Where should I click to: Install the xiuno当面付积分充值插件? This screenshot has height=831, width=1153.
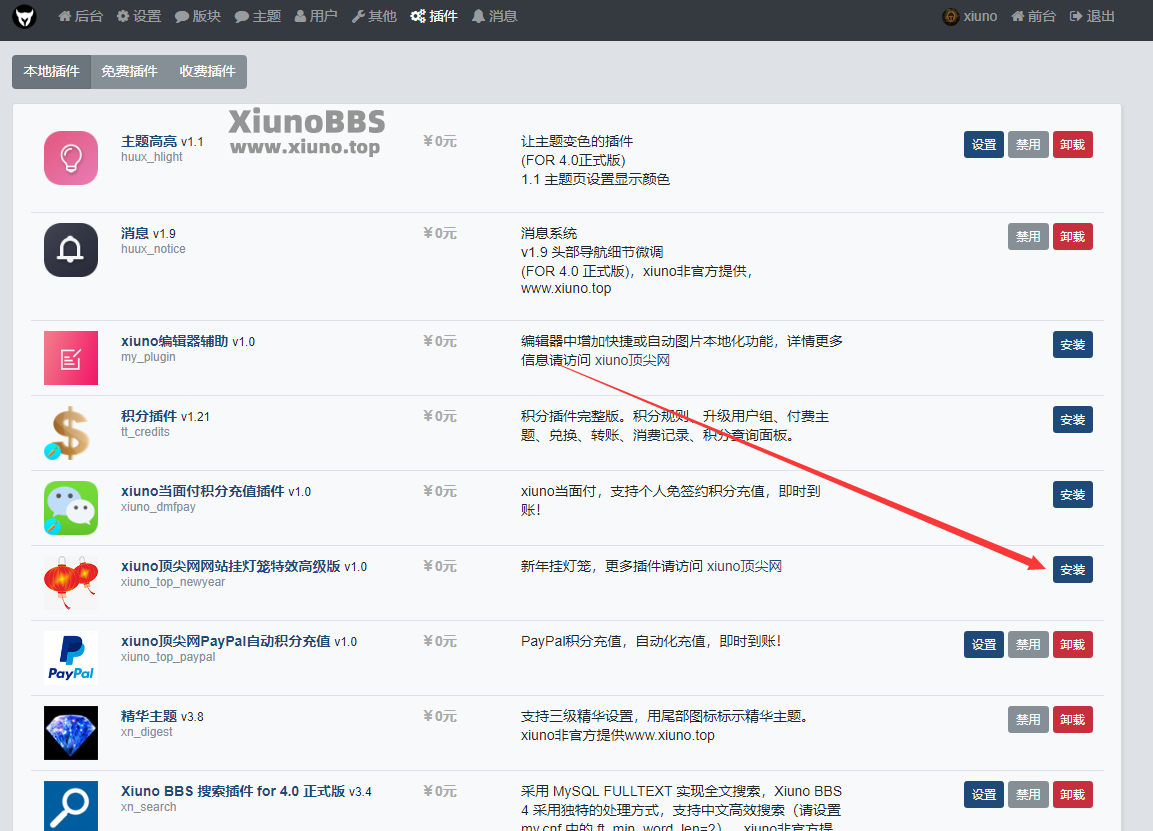point(1073,495)
